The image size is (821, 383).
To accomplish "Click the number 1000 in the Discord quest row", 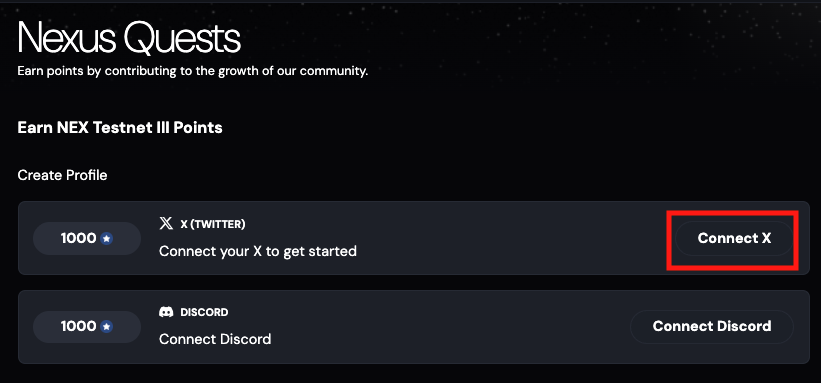I will click(x=79, y=327).
